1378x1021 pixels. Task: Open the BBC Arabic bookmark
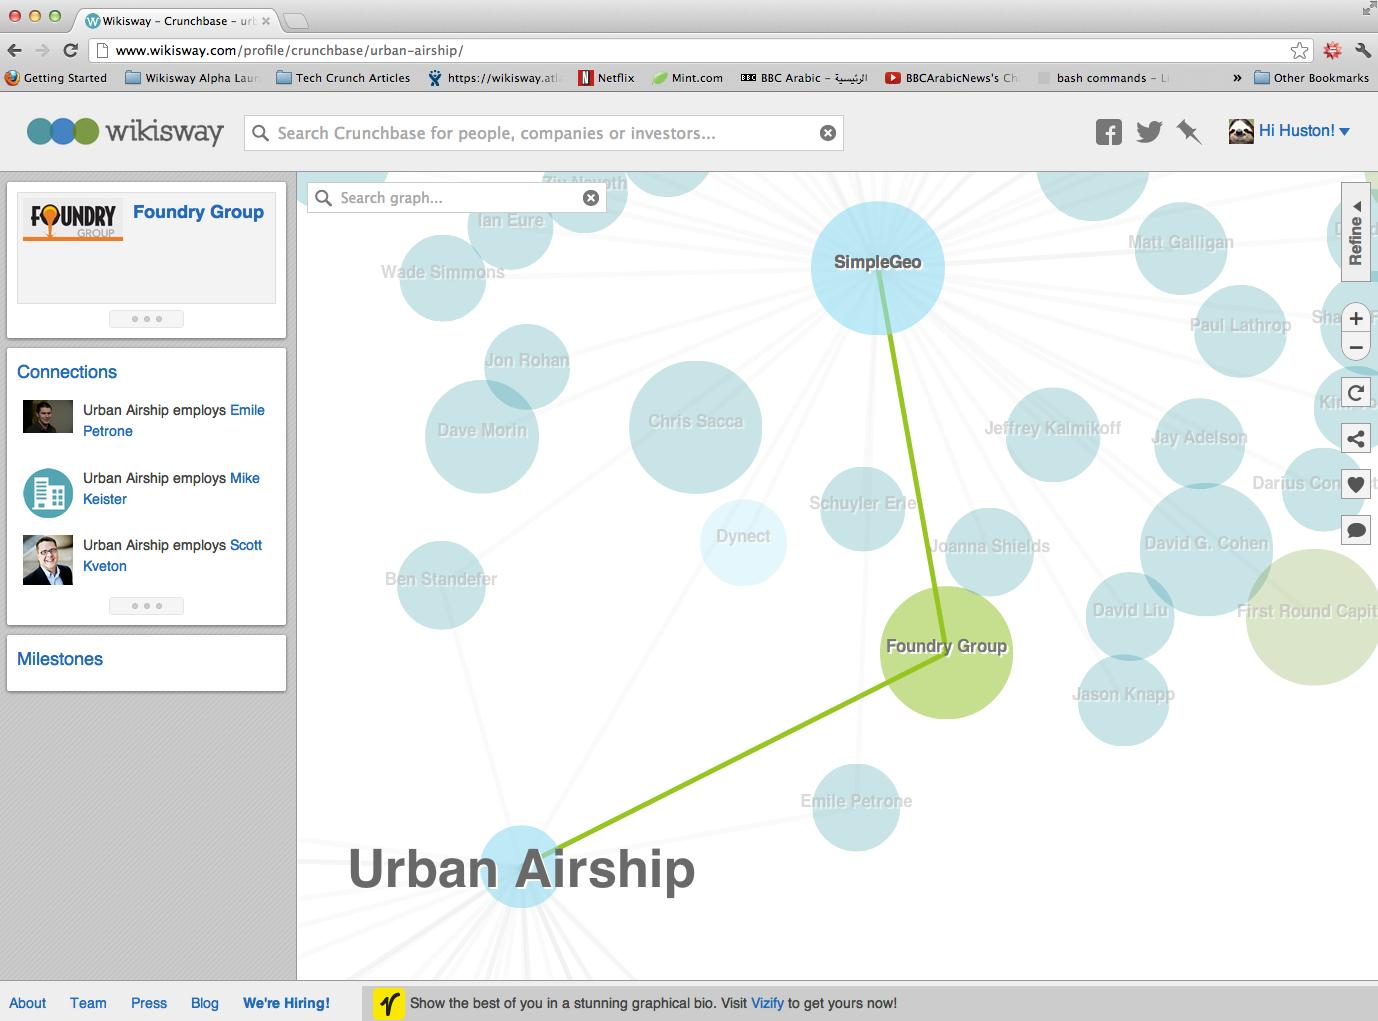[804, 78]
